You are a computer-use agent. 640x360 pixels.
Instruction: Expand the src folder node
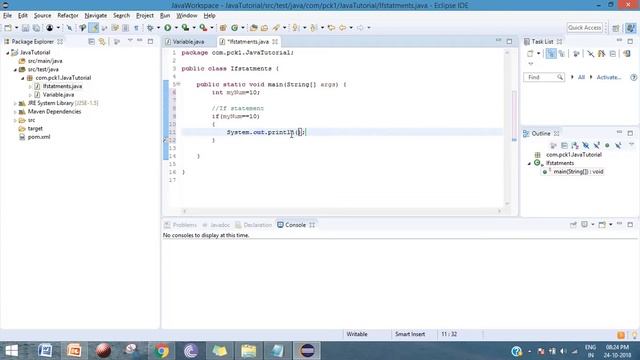(x=15, y=120)
